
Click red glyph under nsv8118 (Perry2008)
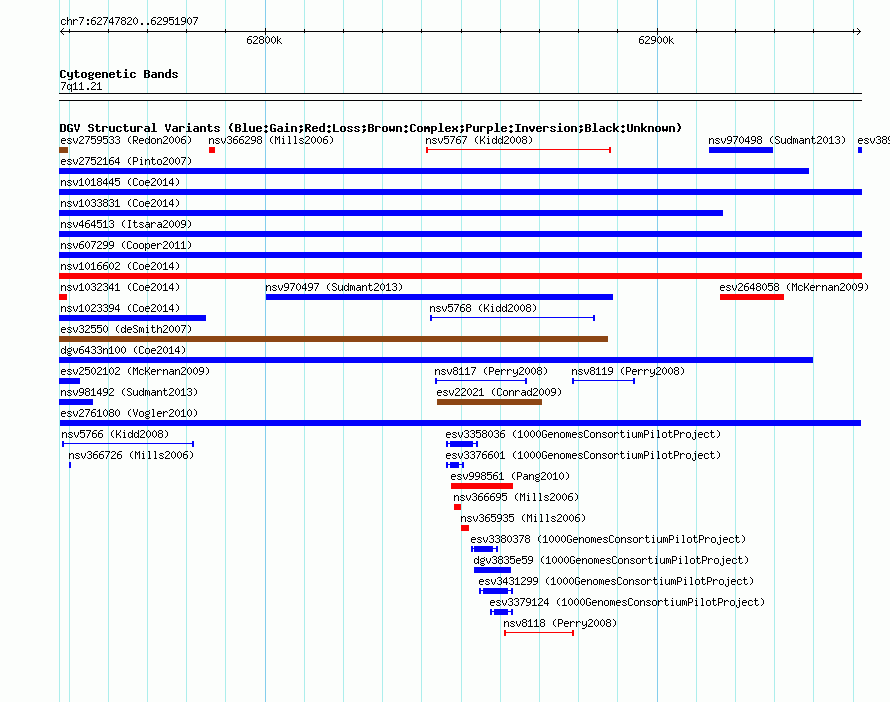539,633
